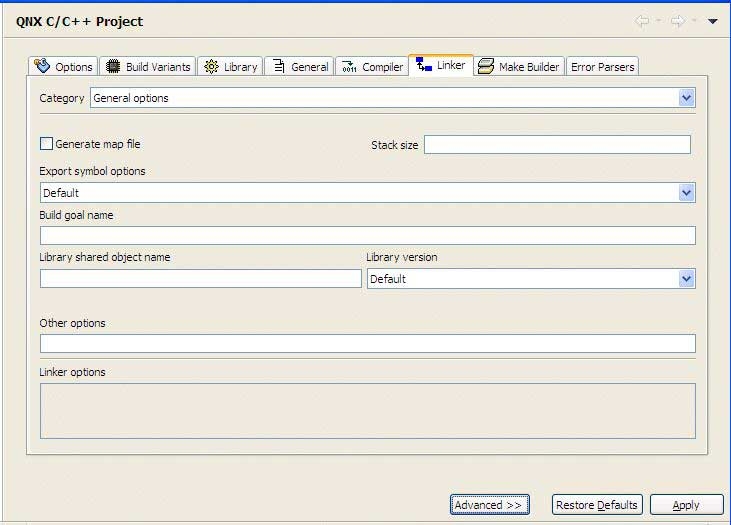Click the forward navigation arrow icon

point(678,21)
